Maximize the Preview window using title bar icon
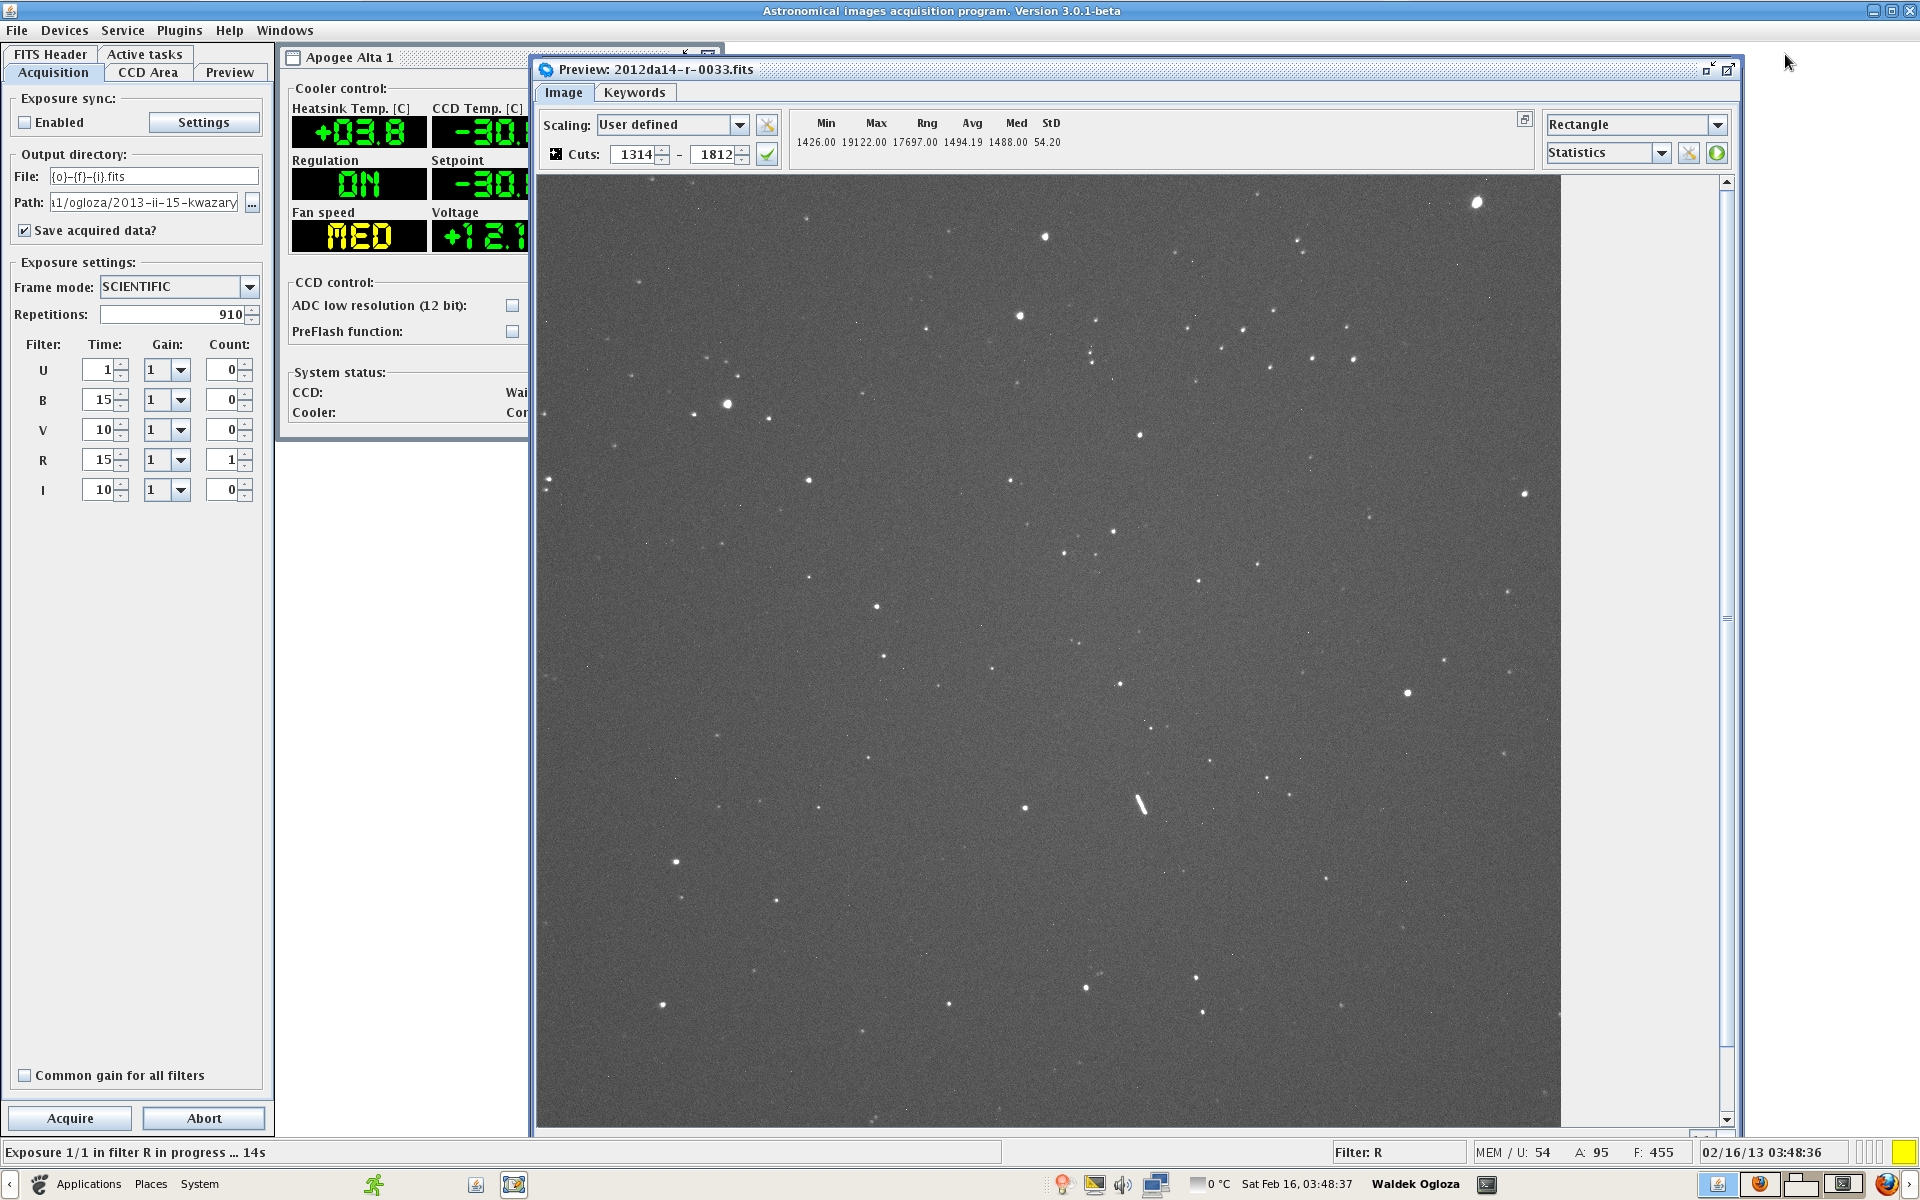The width and height of the screenshot is (1920, 1200). 1727,69
